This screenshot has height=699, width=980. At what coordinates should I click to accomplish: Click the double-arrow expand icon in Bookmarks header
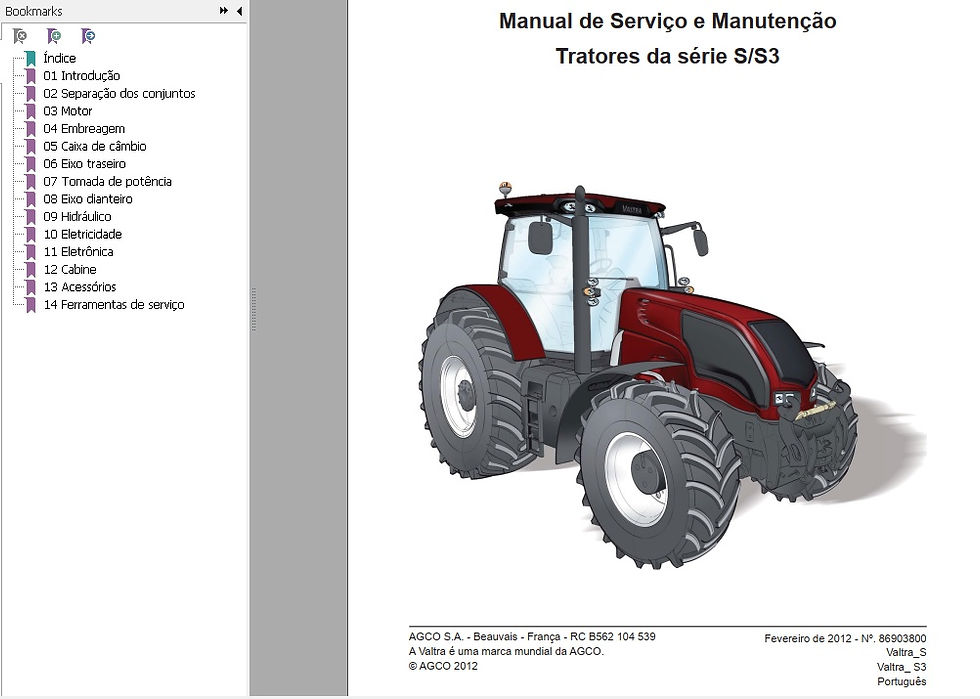(x=224, y=11)
